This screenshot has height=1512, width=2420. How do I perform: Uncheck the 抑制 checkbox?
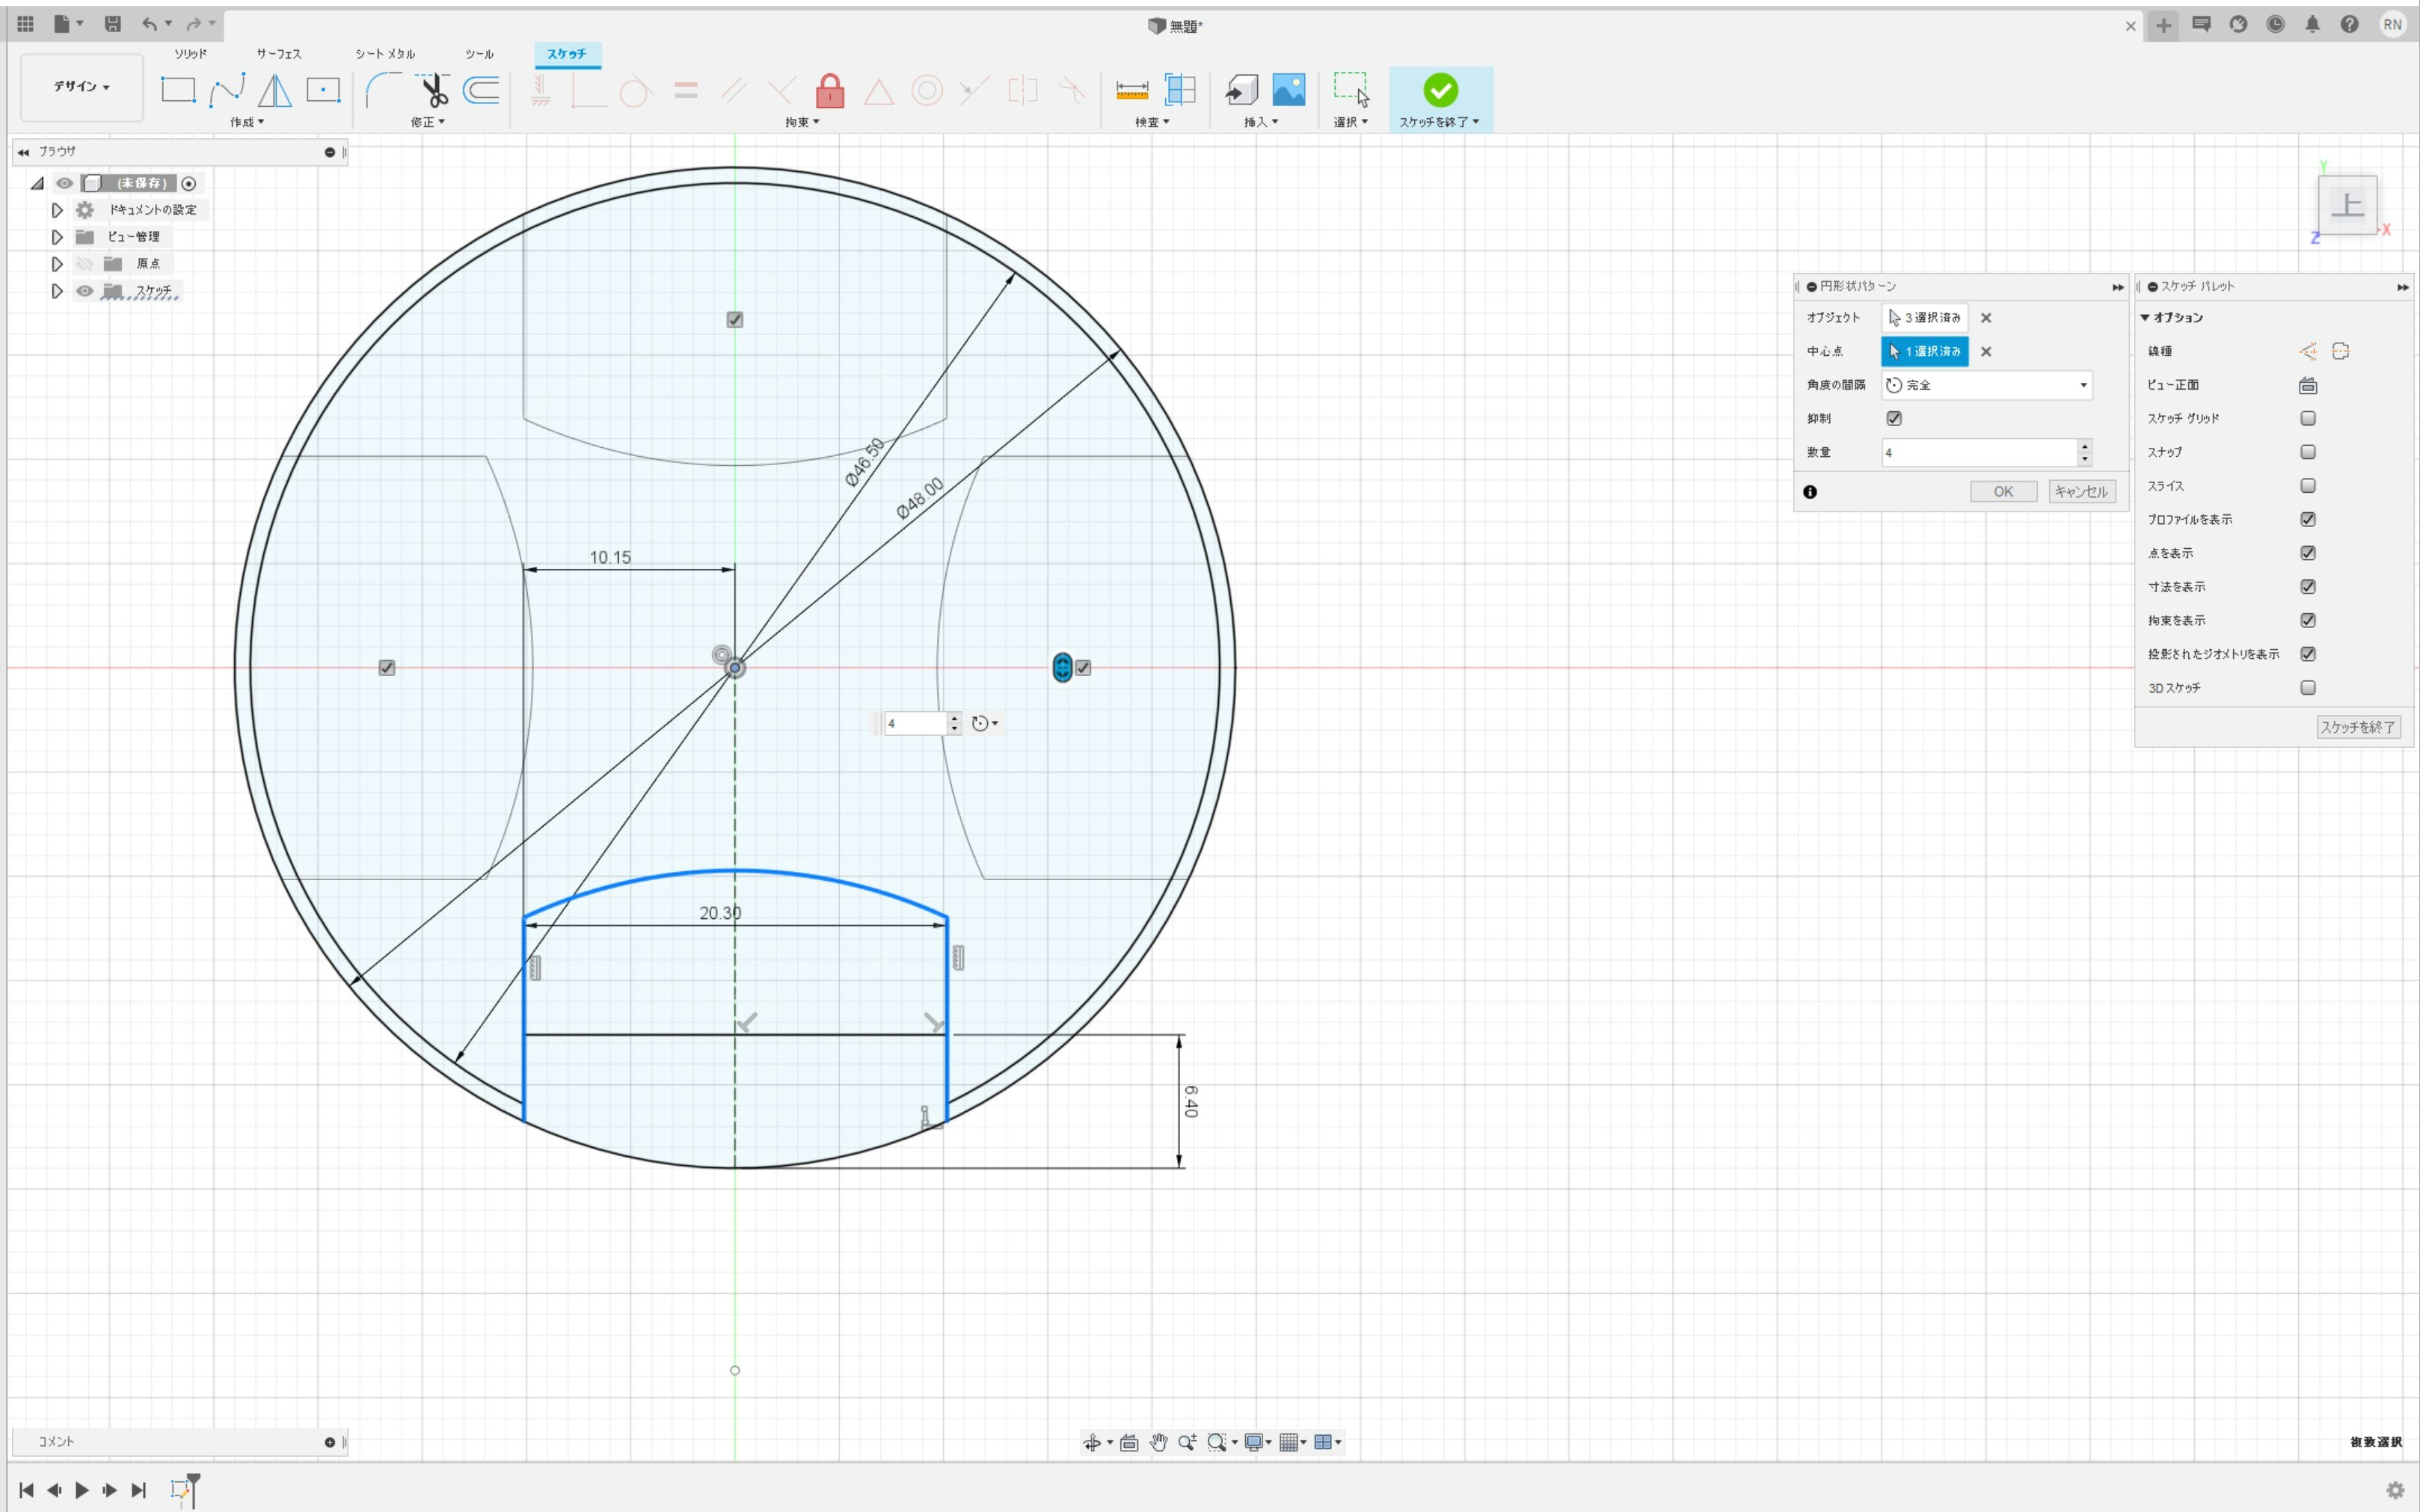click(1893, 418)
